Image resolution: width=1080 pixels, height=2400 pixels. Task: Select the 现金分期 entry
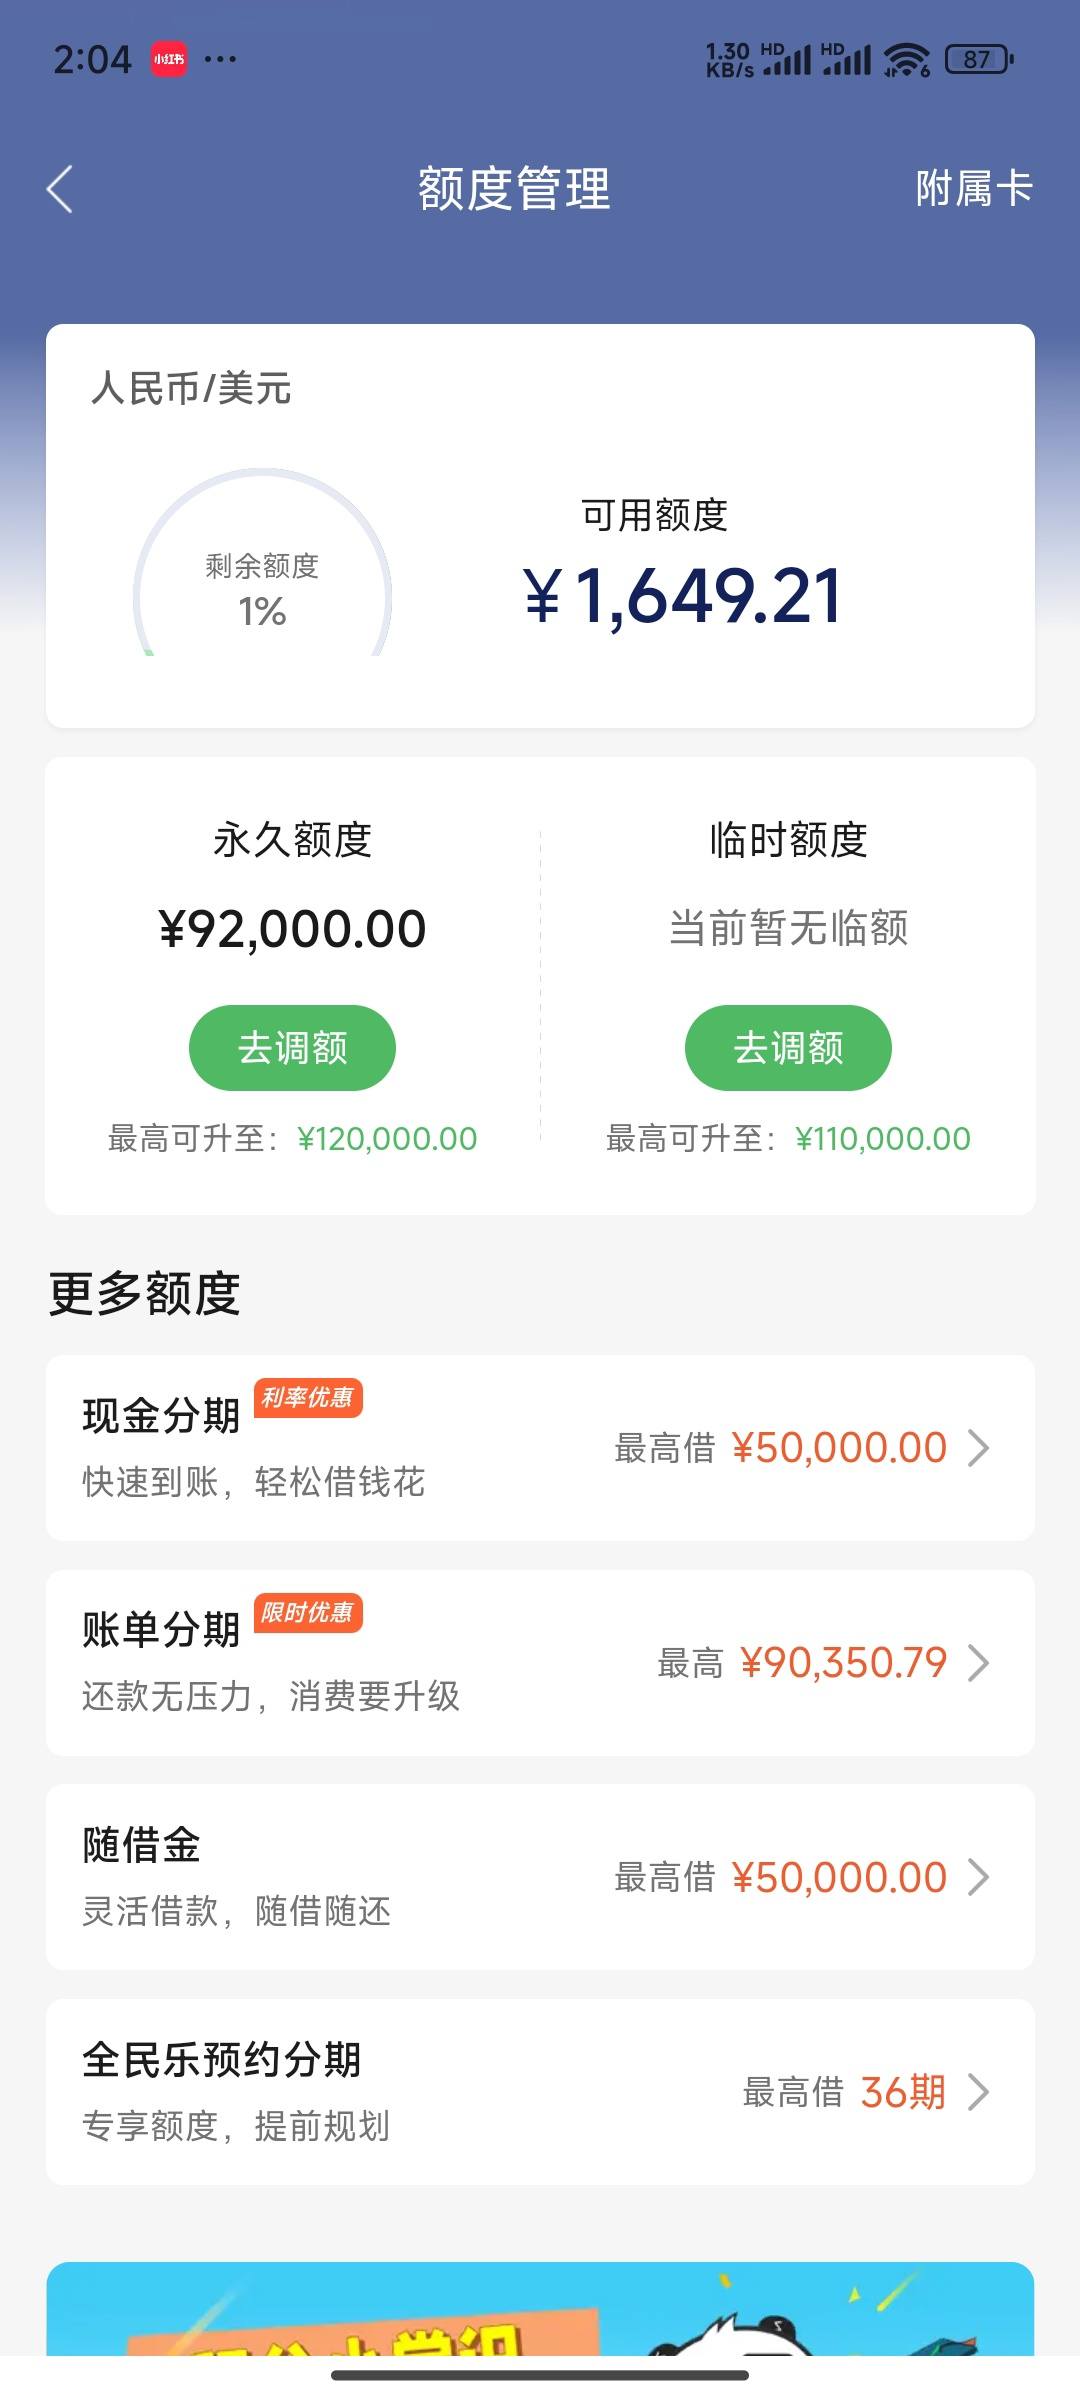click(x=540, y=1447)
